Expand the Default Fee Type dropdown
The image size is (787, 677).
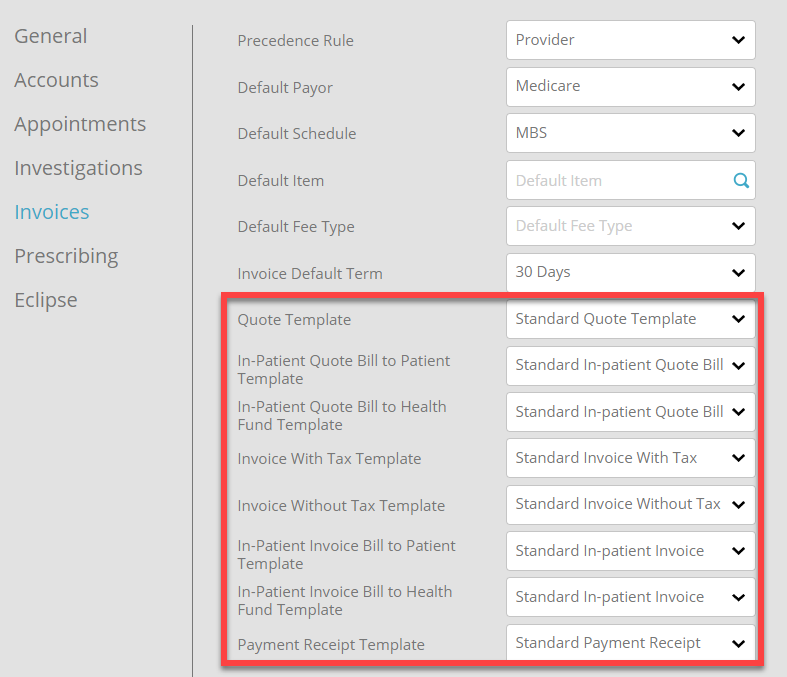coord(630,226)
